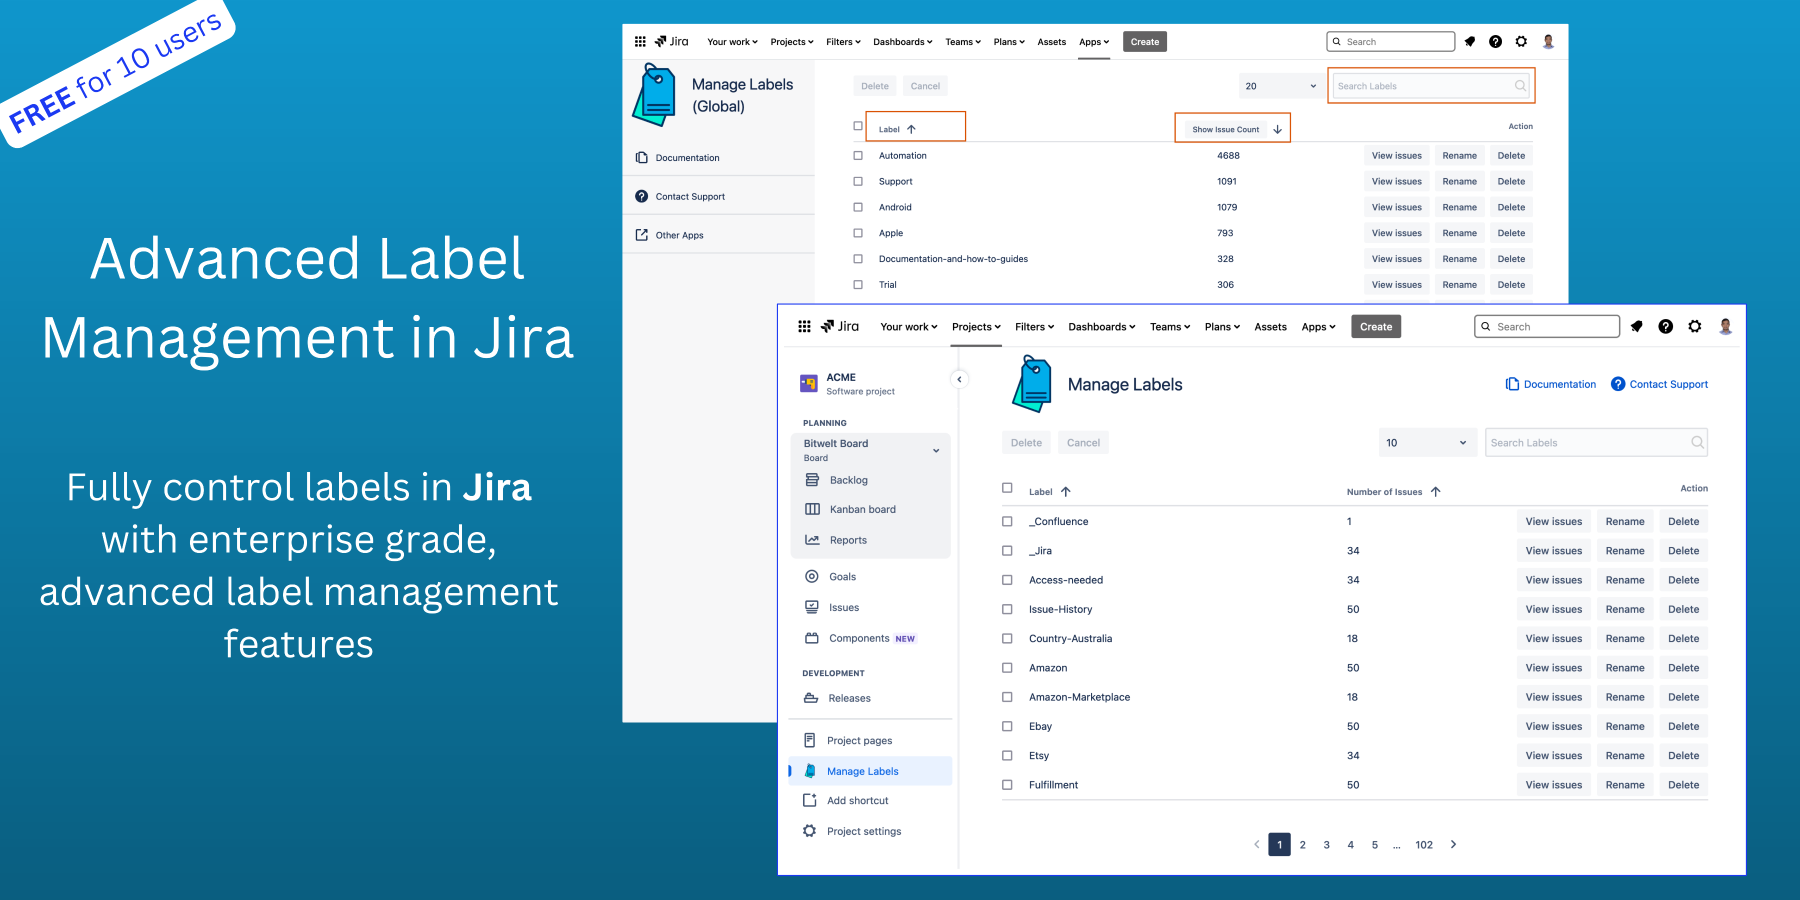Open the Apps menu
This screenshot has width=1800, height=900.
(x=1318, y=326)
